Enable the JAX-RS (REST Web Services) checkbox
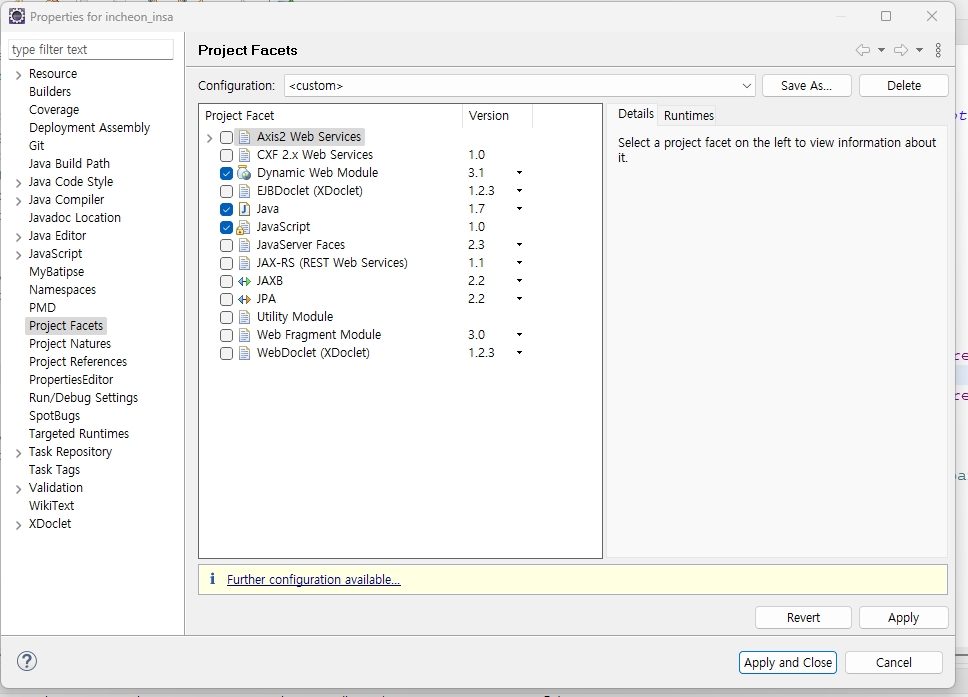 click(227, 263)
